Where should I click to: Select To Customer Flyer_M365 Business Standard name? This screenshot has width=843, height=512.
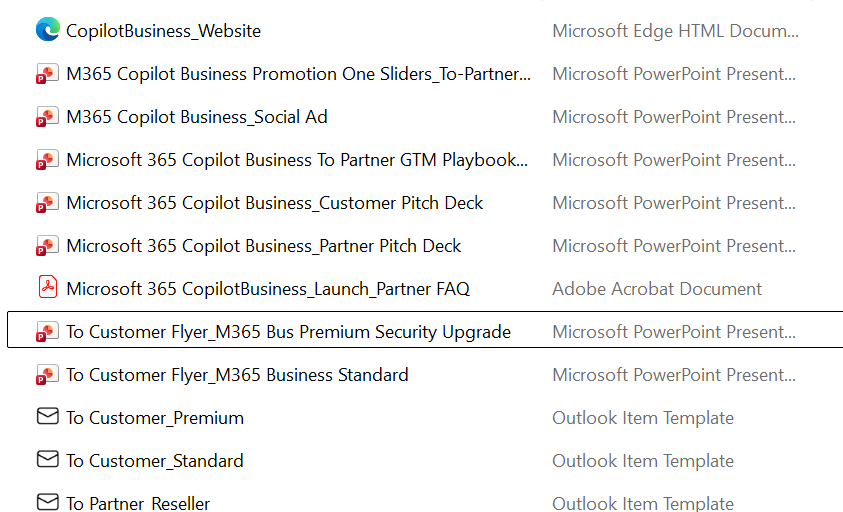[x=237, y=375]
